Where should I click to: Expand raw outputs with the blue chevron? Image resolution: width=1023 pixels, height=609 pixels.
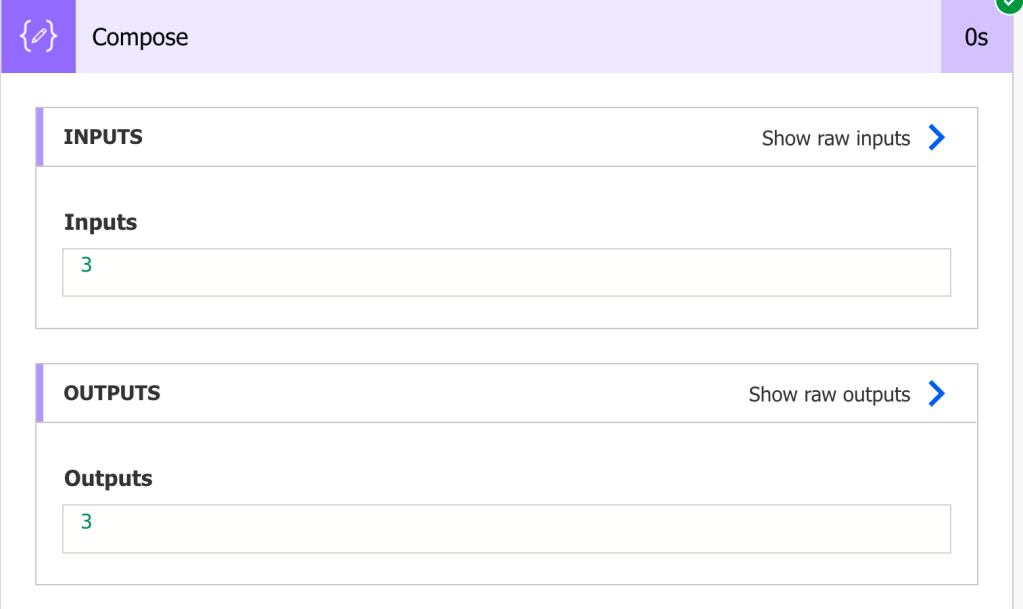coord(936,394)
